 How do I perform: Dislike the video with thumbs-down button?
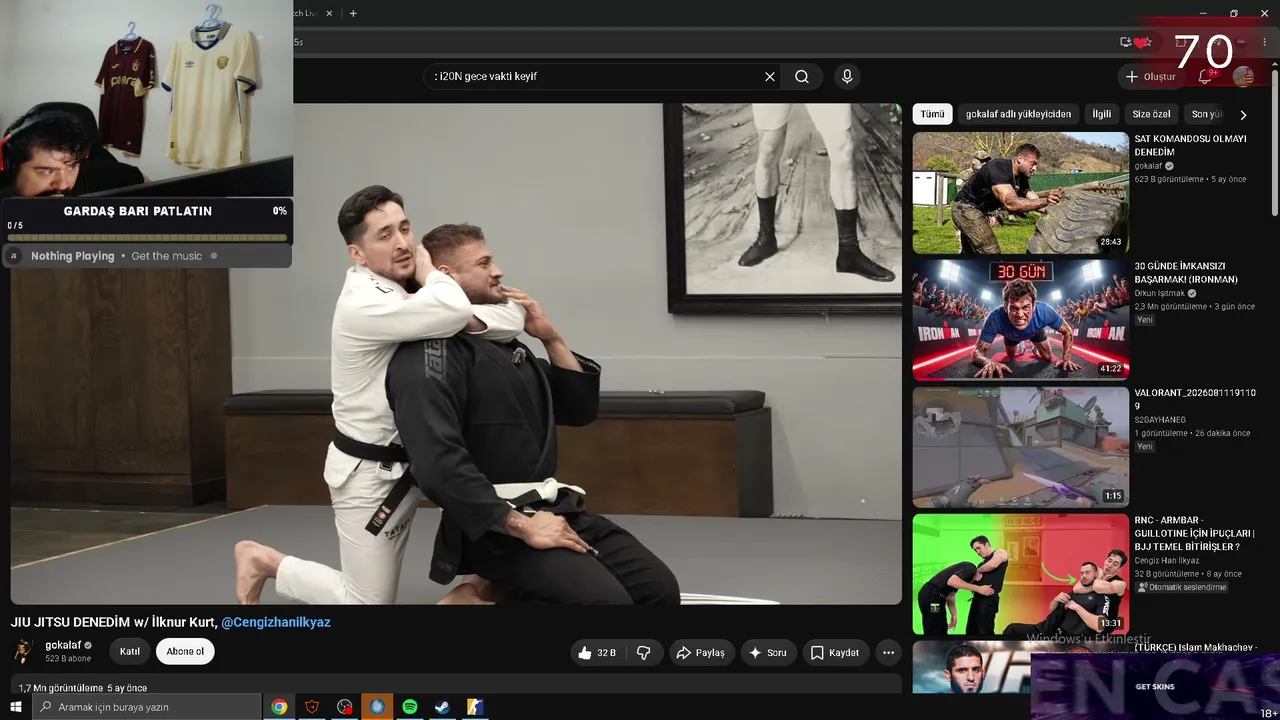(643, 653)
